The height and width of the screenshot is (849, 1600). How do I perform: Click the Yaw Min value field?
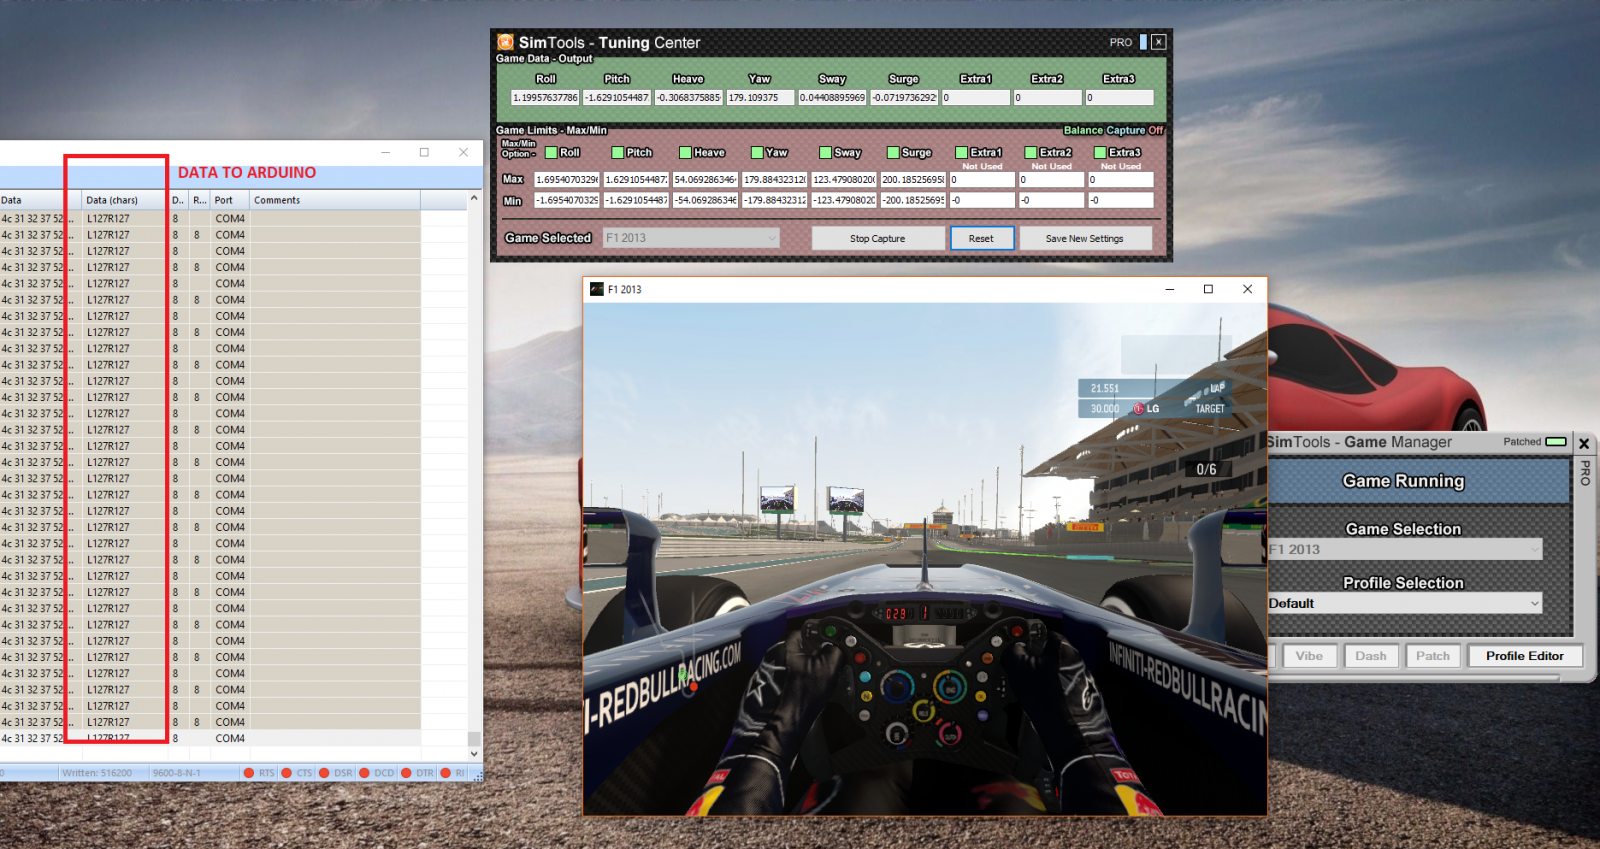click(x=774, y=200)
